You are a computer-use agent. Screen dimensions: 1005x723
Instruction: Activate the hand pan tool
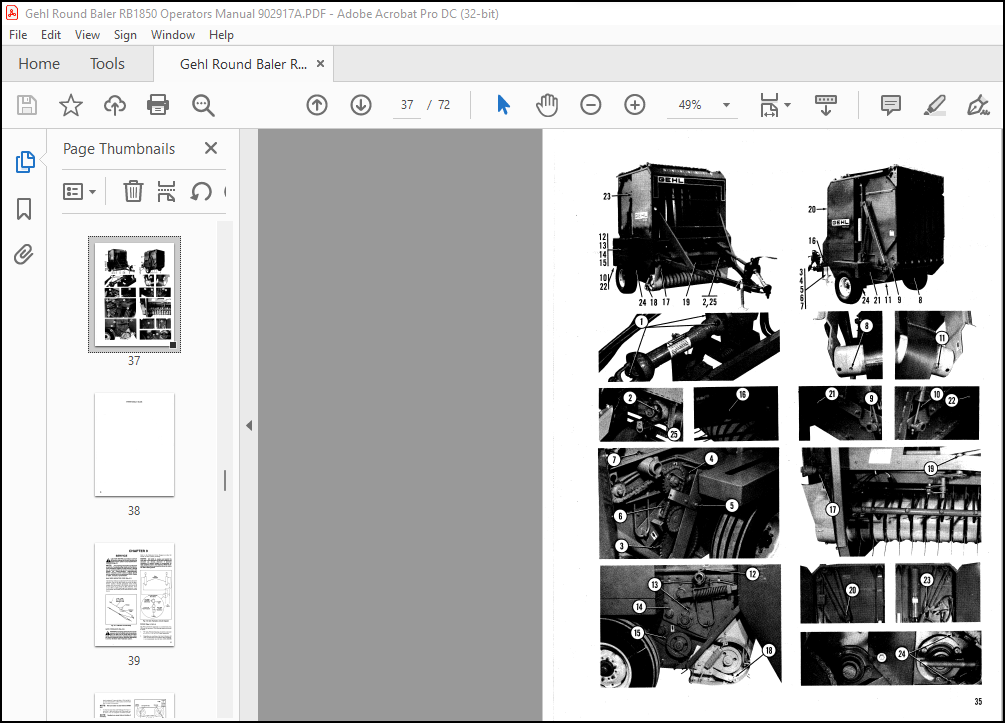pos(547,105)
